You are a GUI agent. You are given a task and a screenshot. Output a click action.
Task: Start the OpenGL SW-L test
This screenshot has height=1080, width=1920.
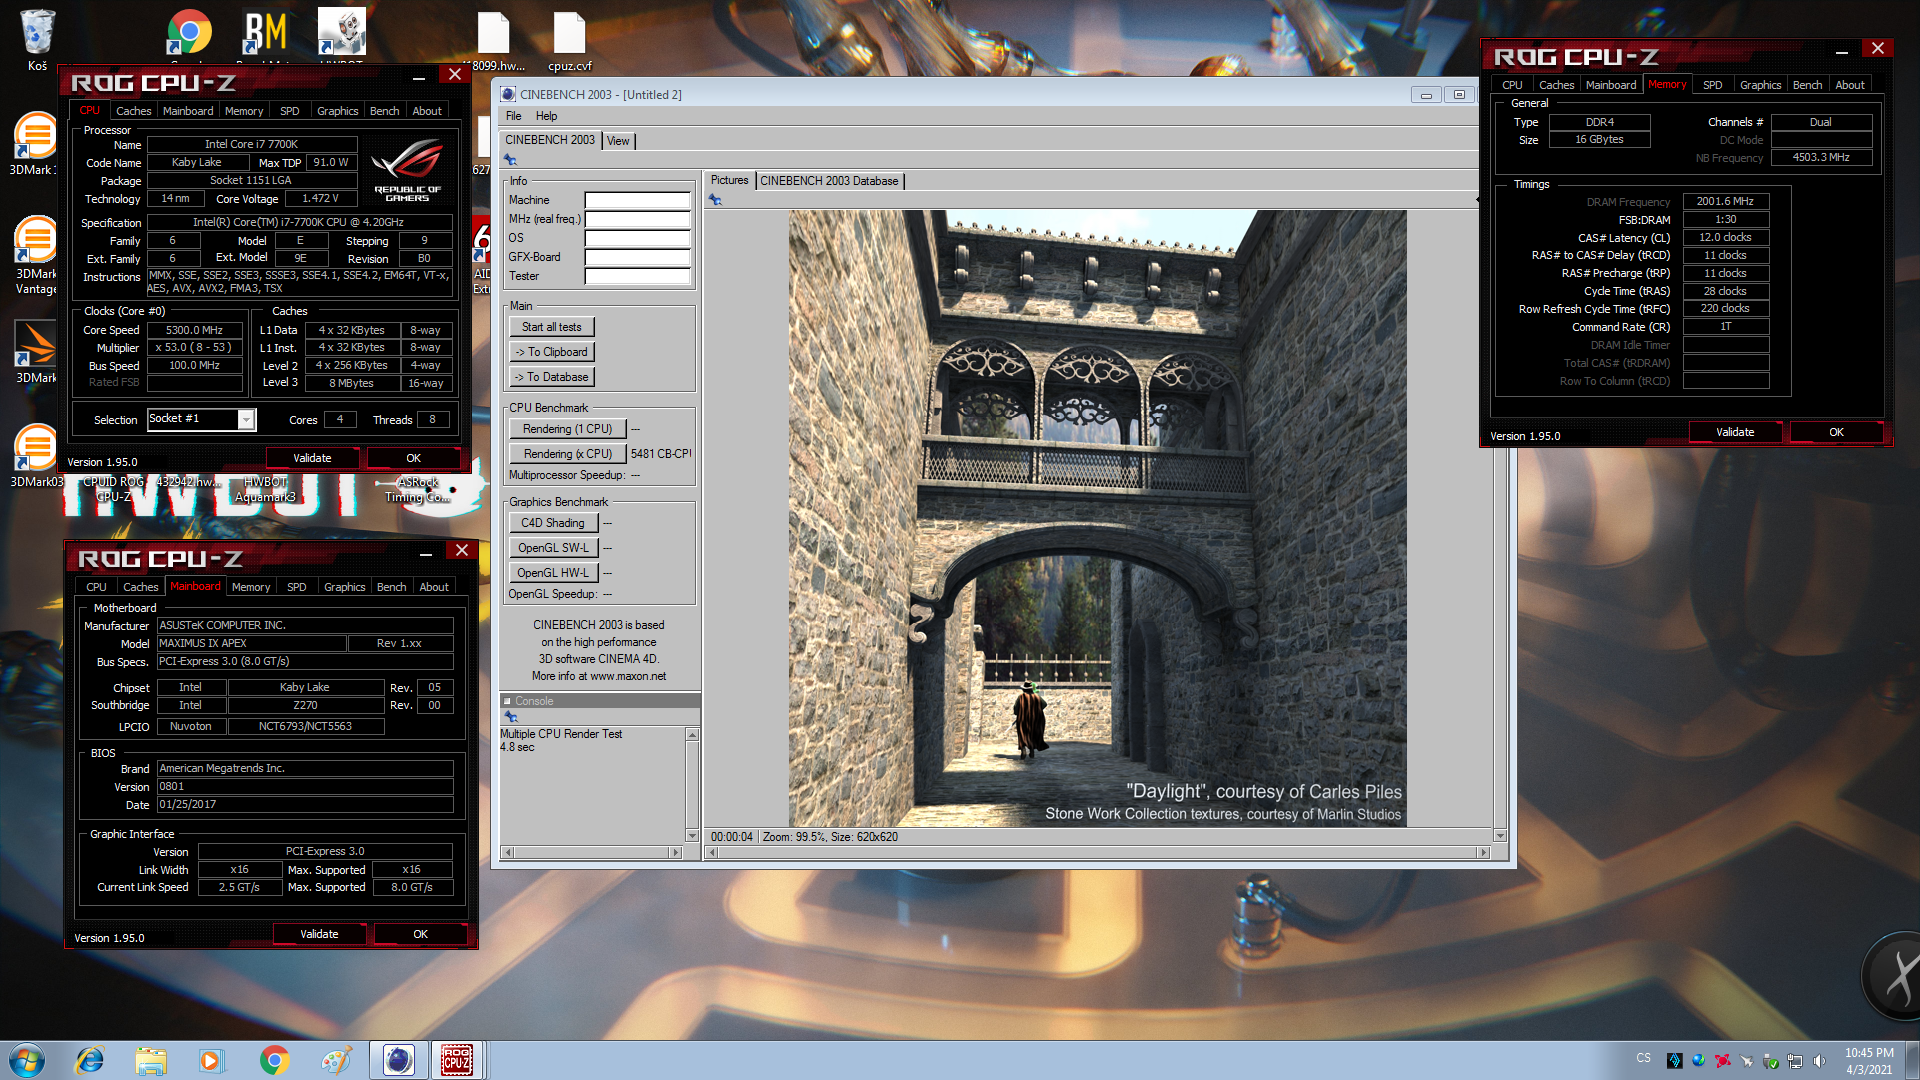tap(553, 548)
